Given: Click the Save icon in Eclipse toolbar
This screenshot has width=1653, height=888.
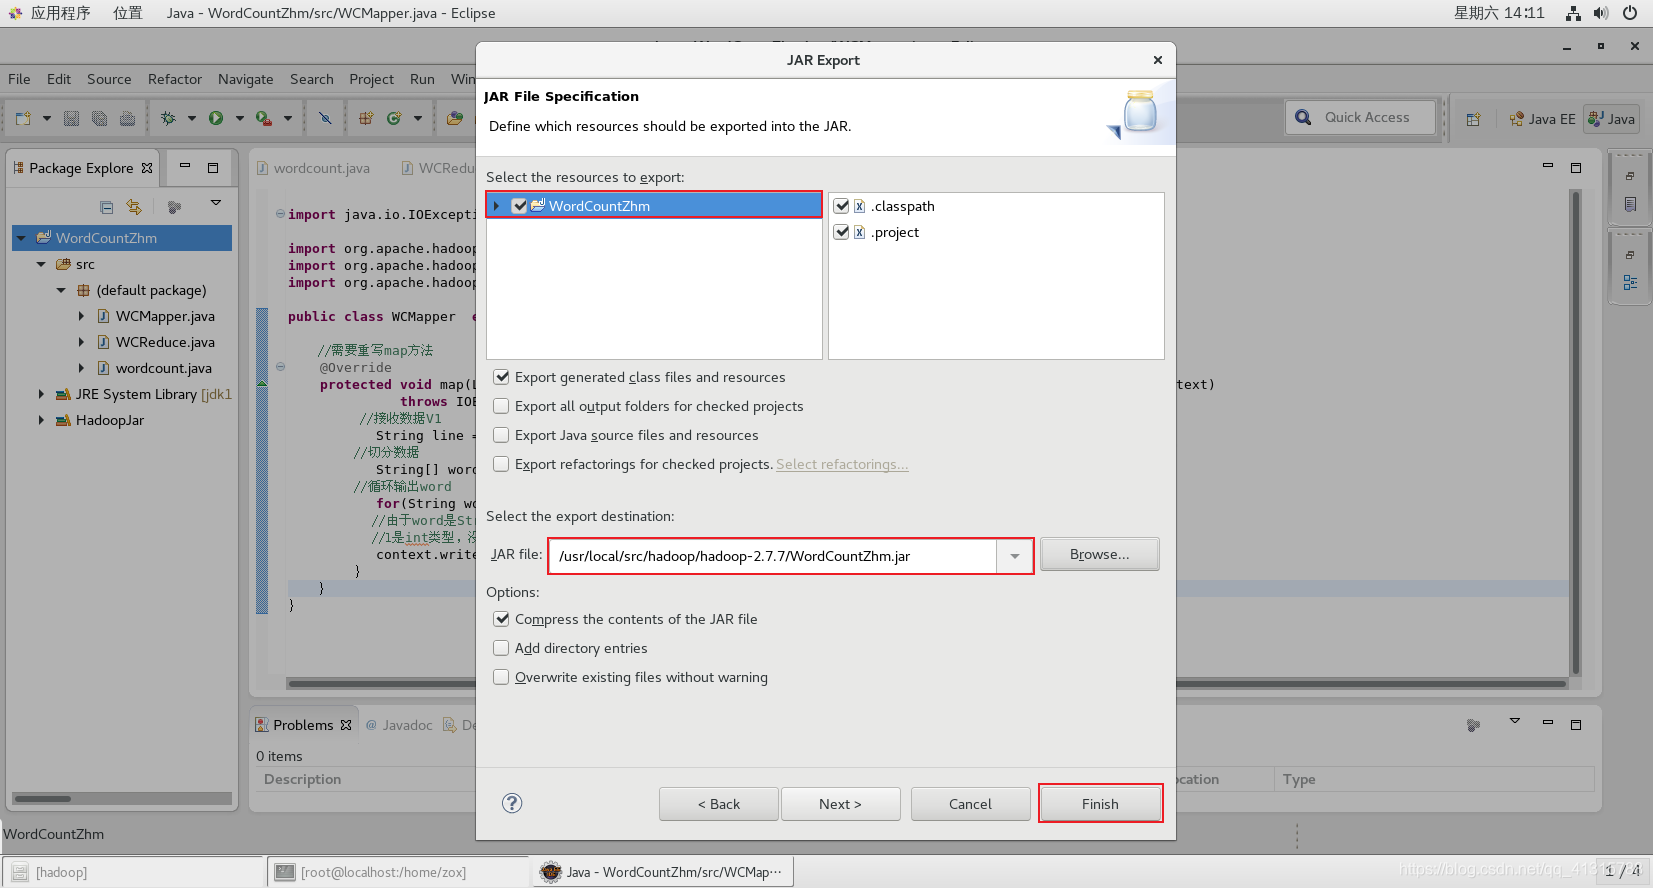Looking at the screenshot, I should pos(72,118).
